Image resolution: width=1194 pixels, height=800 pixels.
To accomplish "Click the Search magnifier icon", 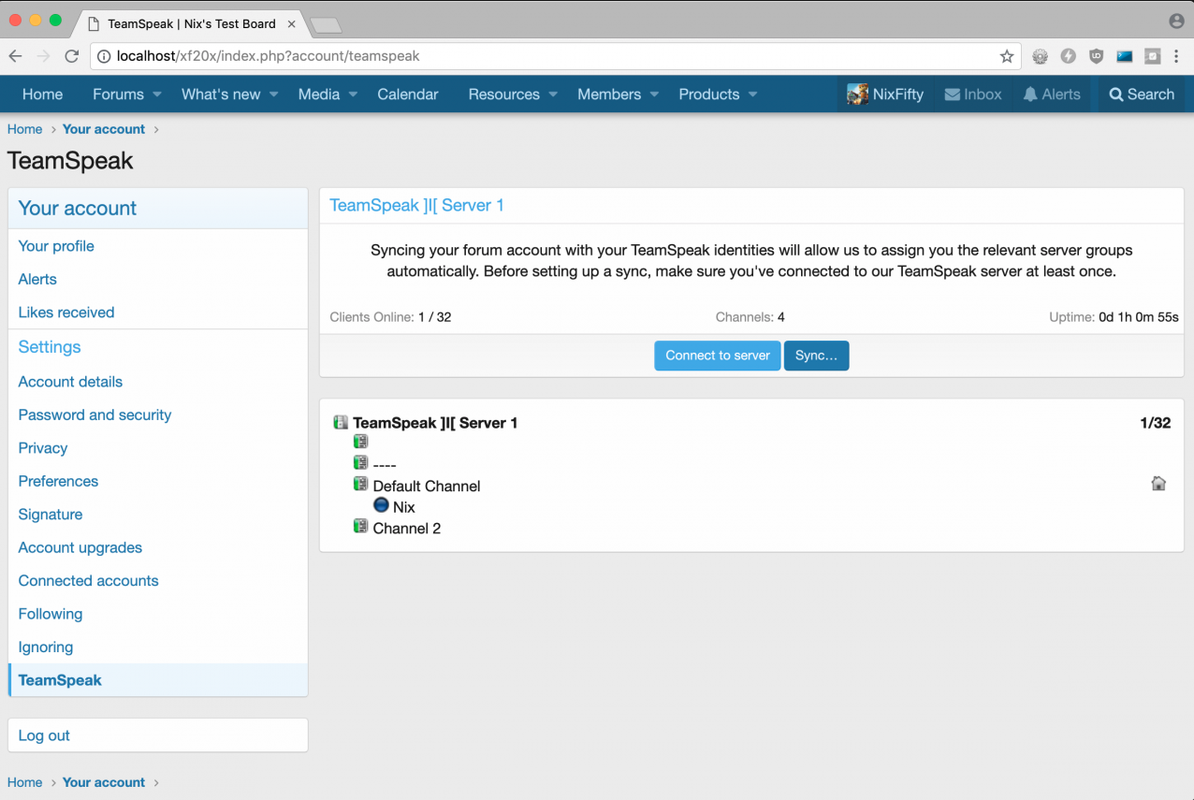I will (x=1116, y=94).
